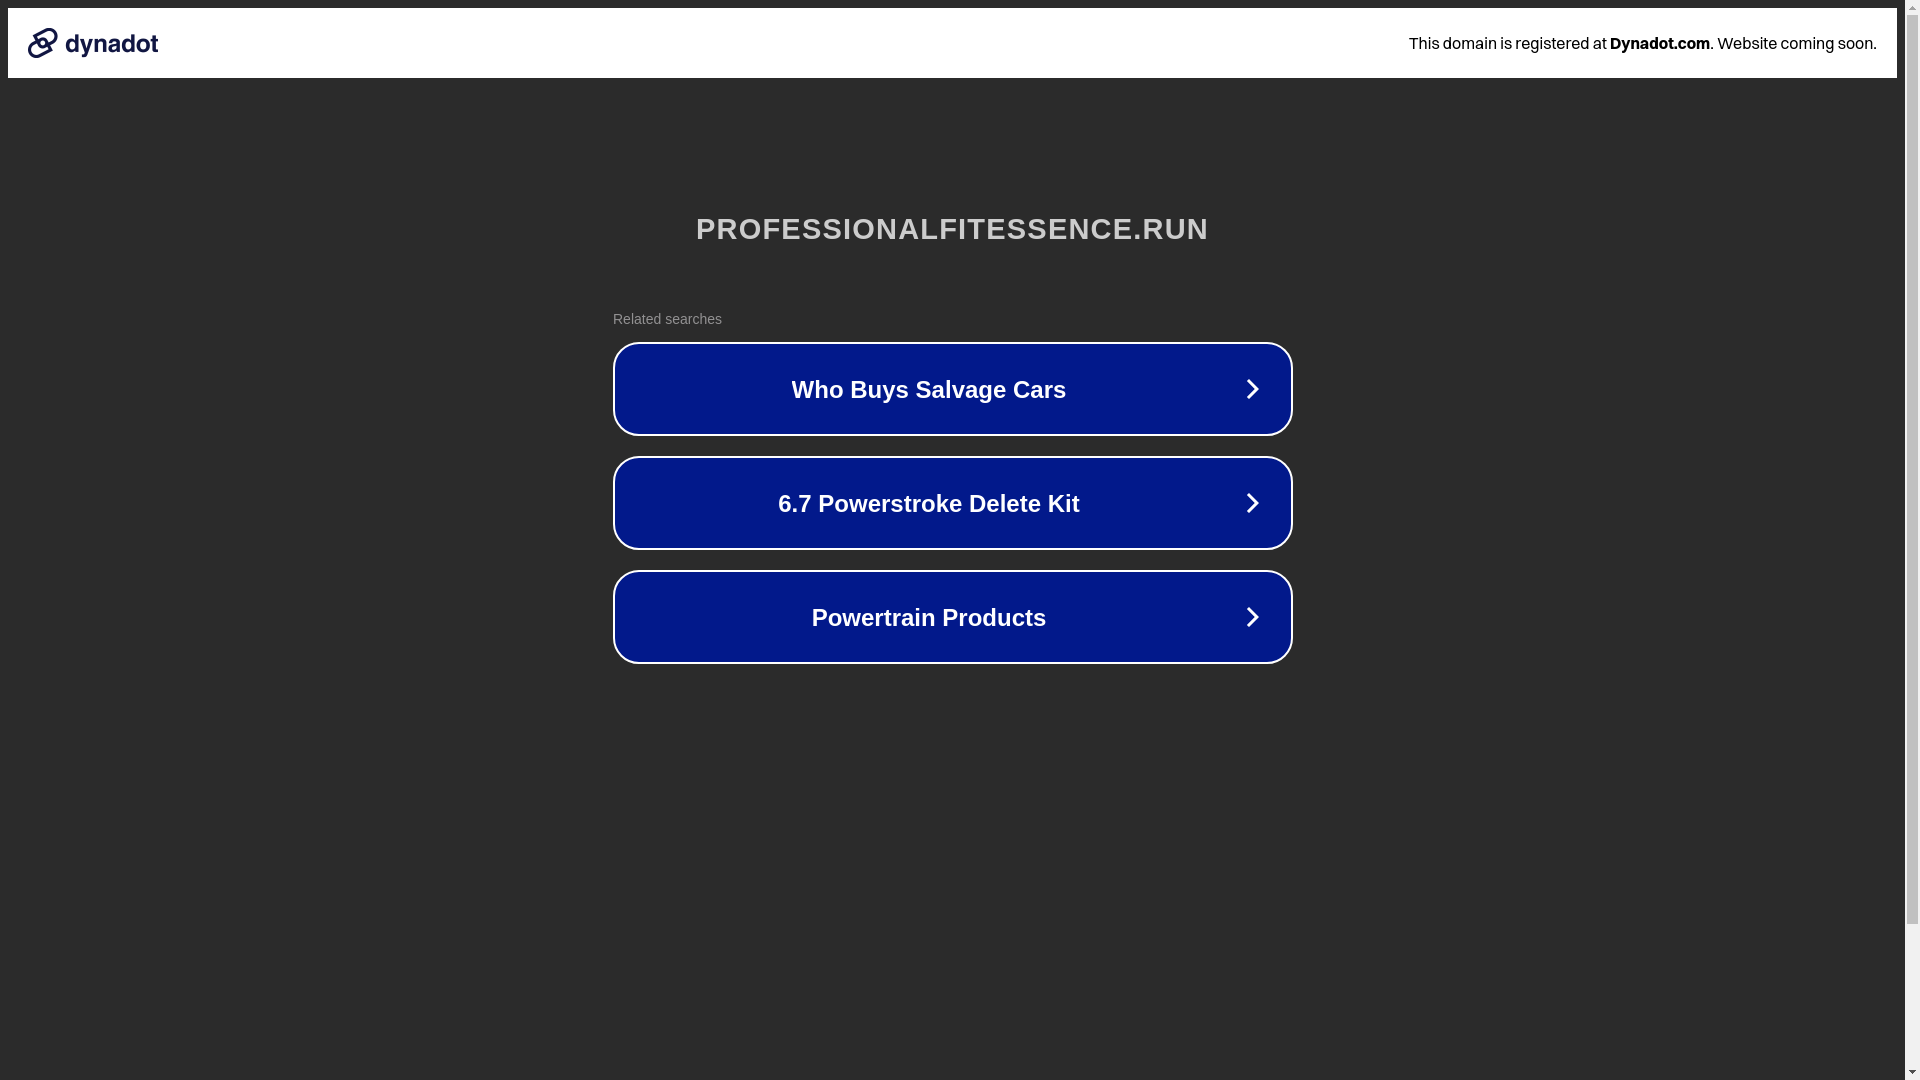
Task: Click chevron arrow on Salvage Cars row
Action: coord(1252,389)
